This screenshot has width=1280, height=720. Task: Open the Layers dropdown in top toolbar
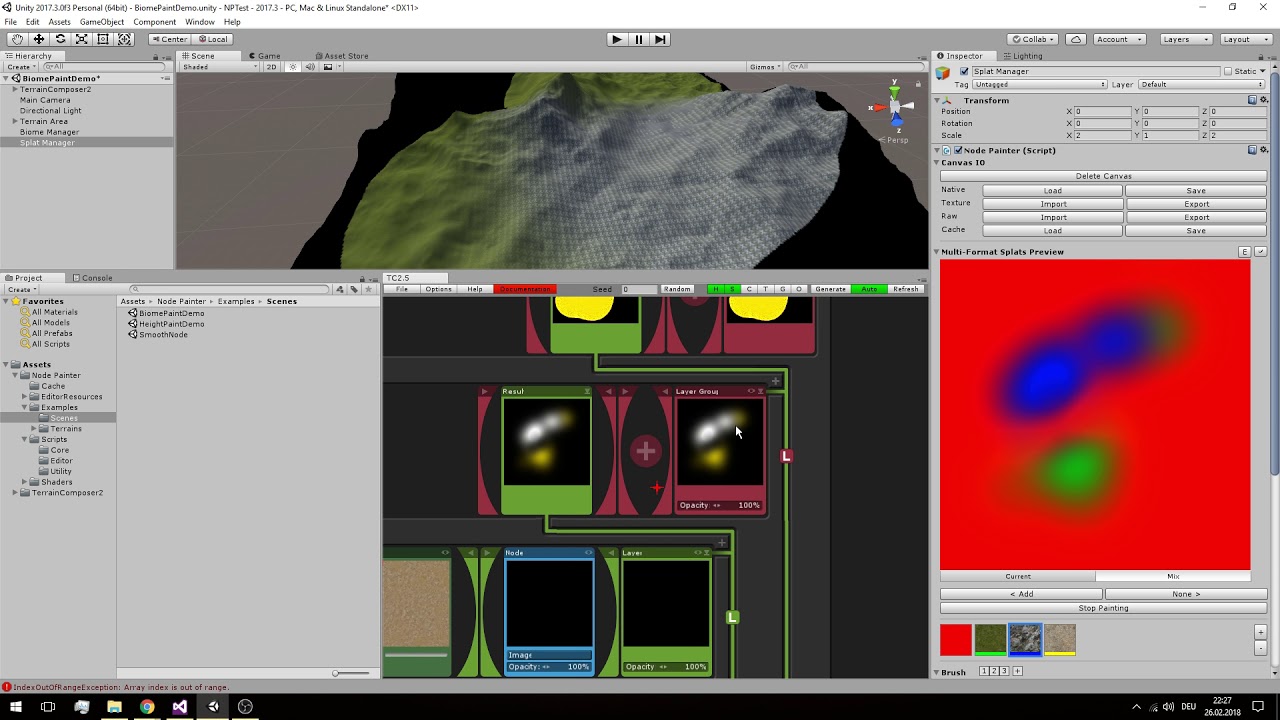(x=1184, y=39)
